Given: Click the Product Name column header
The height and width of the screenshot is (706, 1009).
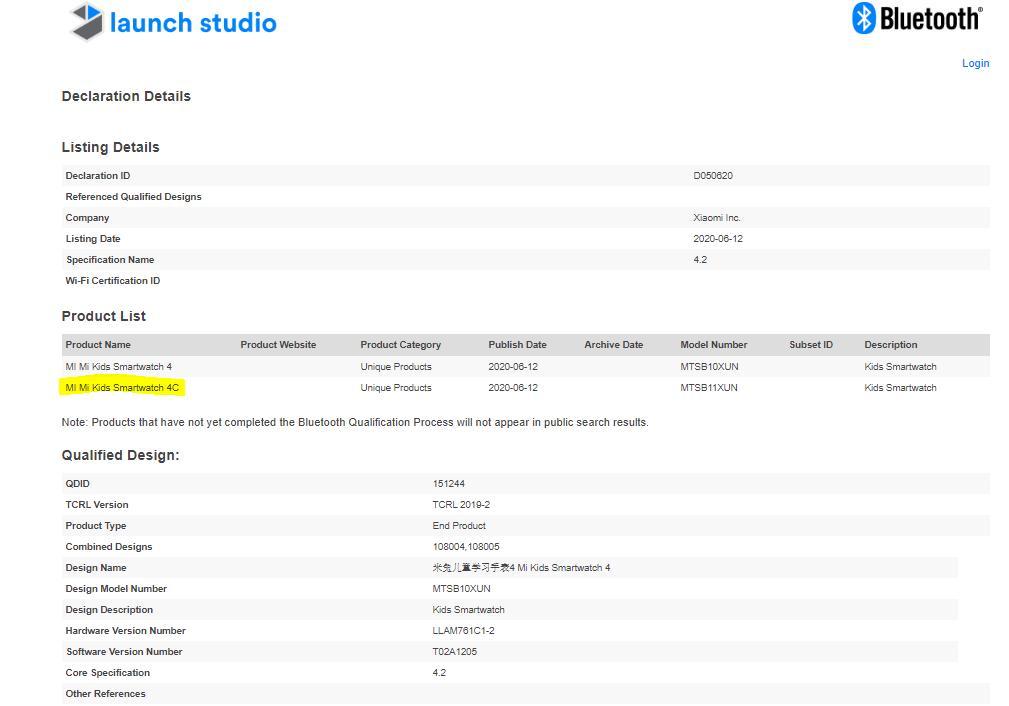Looking at the screenshot, I should tap(98, 345).
